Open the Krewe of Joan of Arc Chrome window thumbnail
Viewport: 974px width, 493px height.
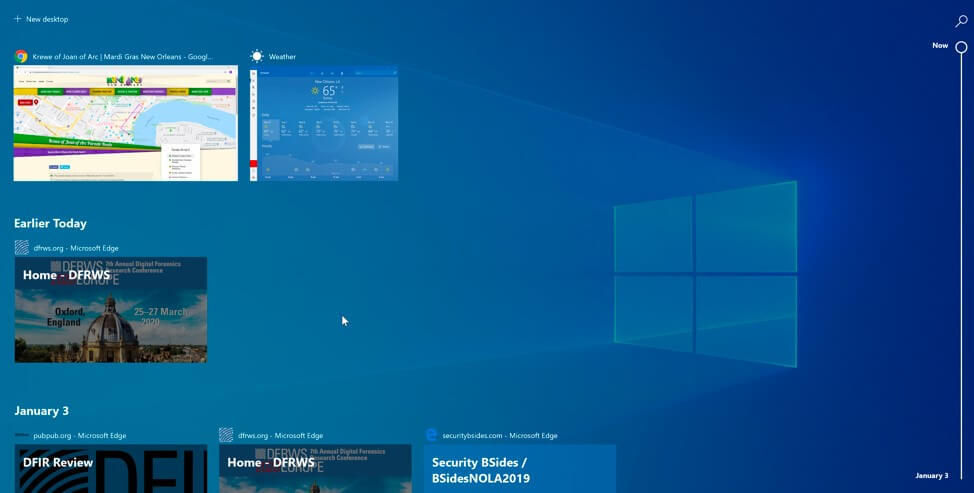[125, 123]
